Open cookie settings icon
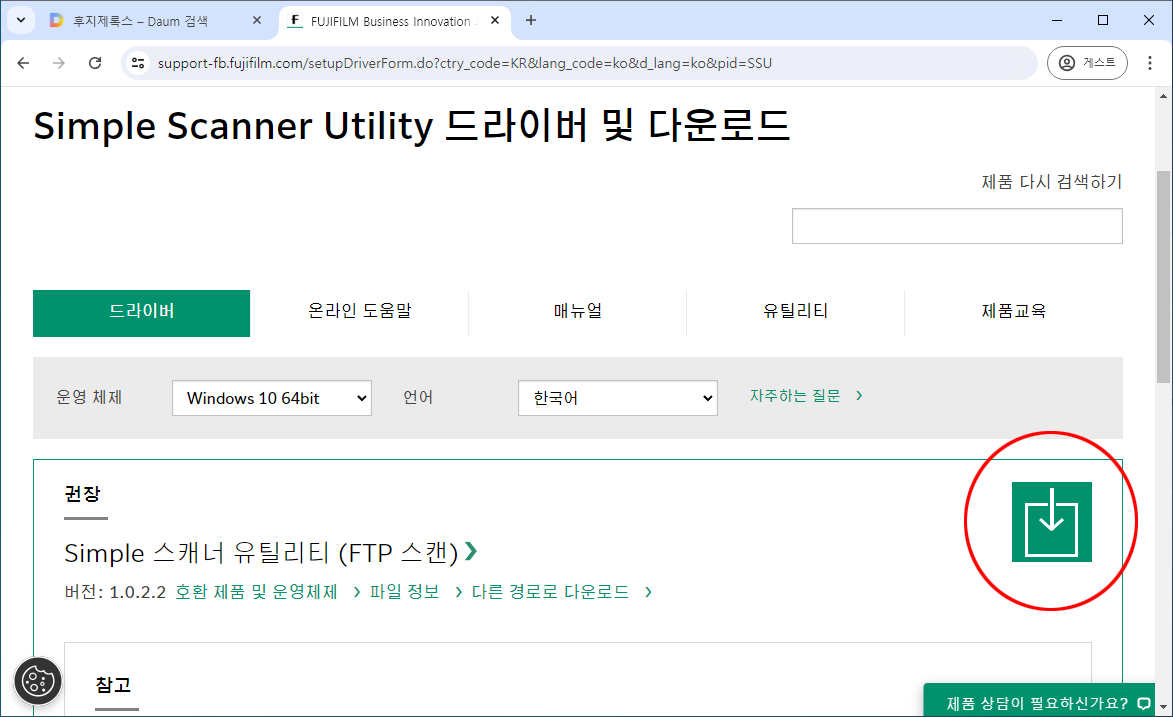 (38, 681)
